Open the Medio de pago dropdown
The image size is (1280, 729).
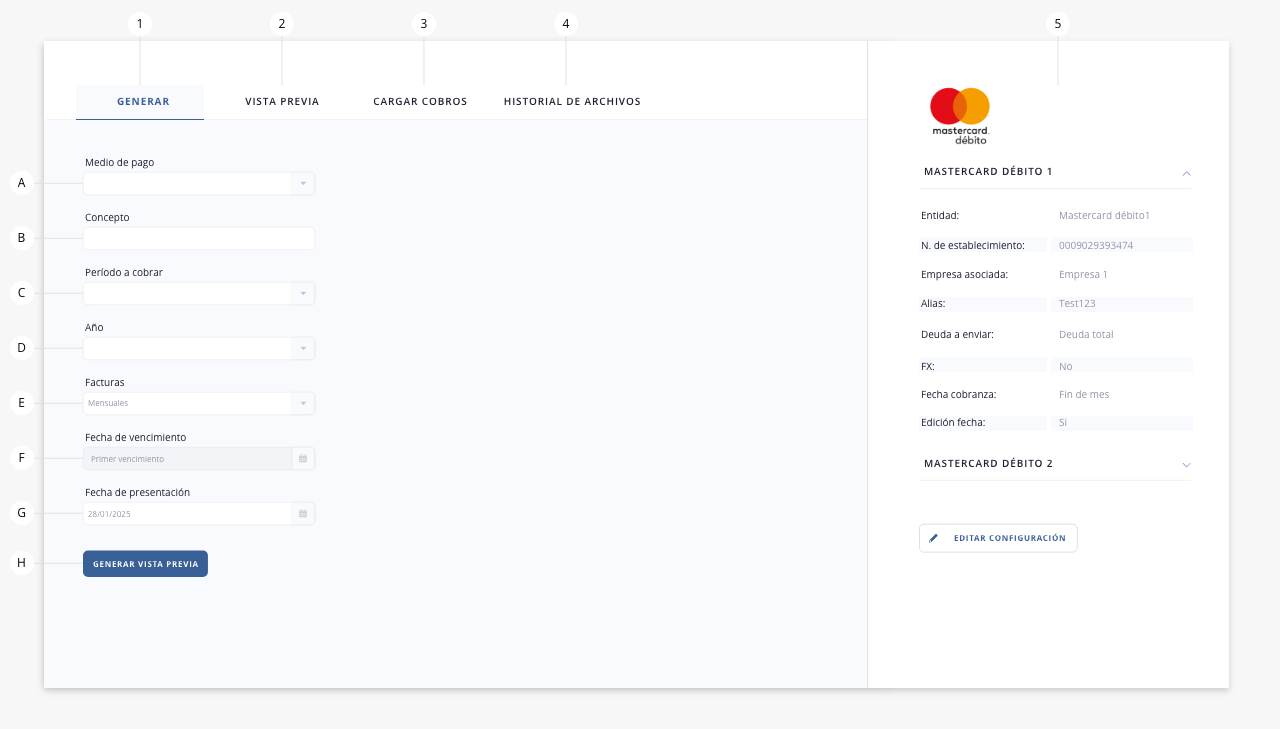(x=199, y=183)
